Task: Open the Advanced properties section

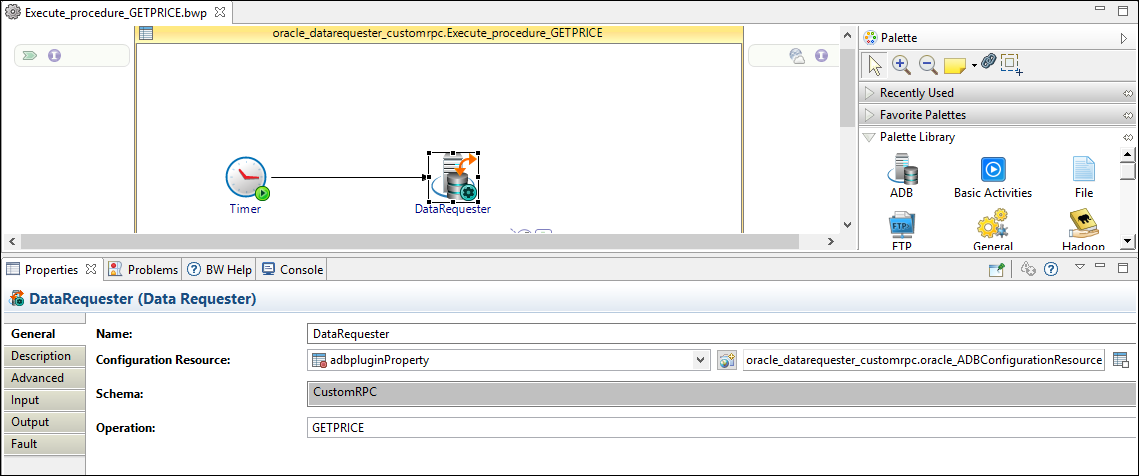Action: [x=44, y=378]
